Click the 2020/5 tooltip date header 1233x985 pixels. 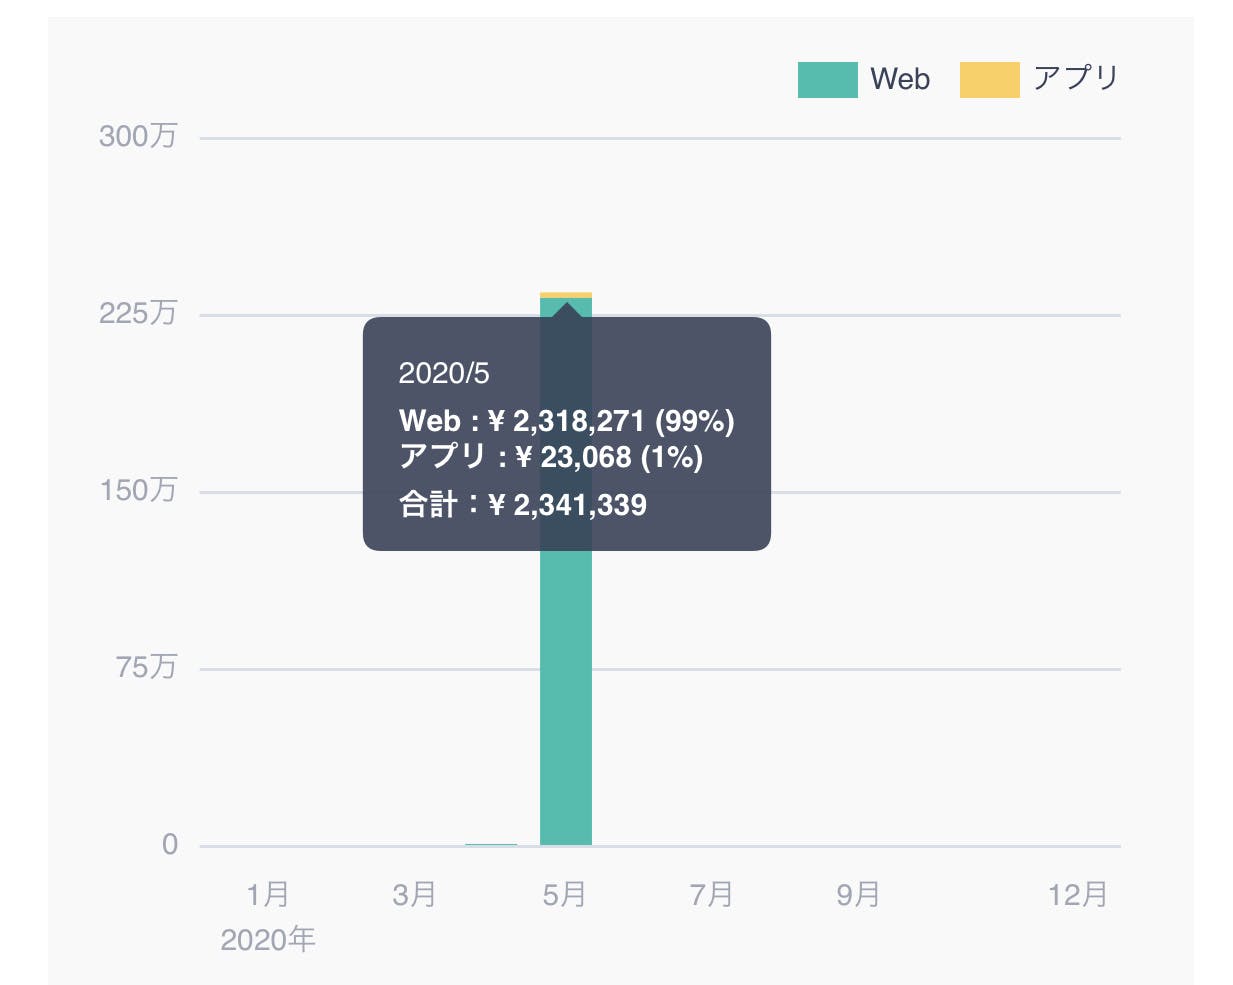pos(444,373)
